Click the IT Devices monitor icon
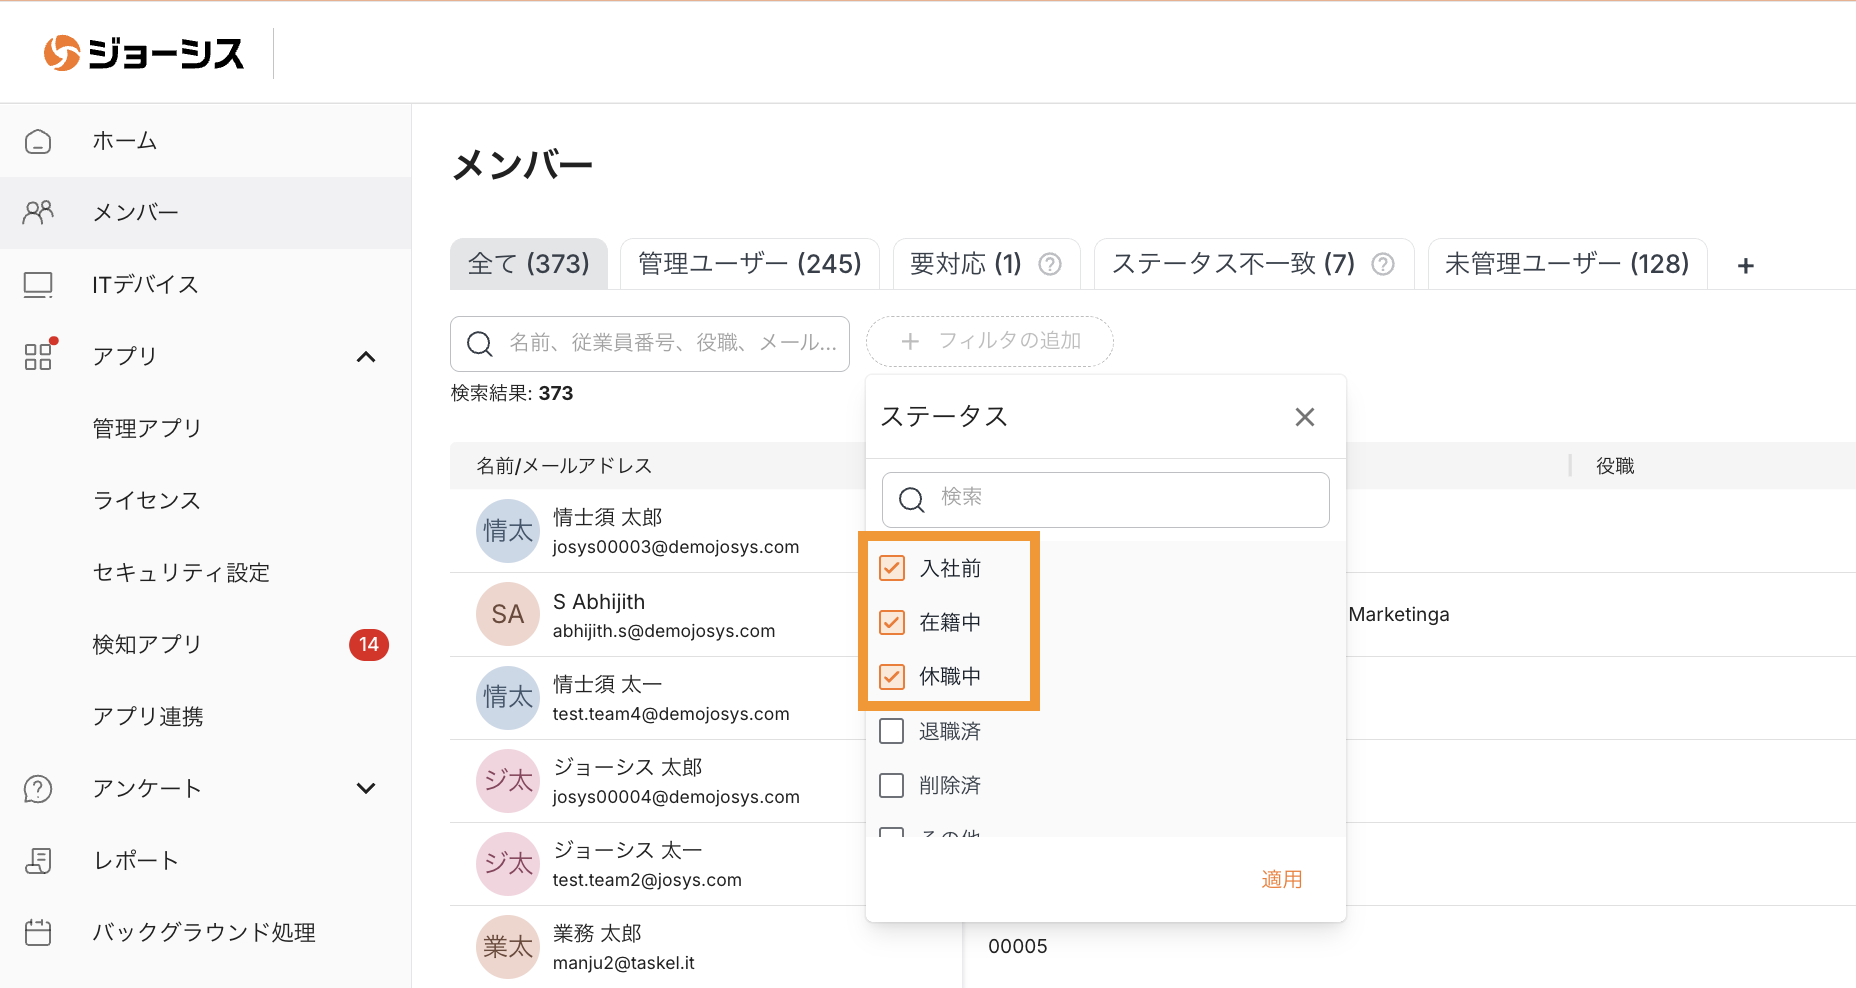Screen dimensions: 1856x988 coord(38,285)
